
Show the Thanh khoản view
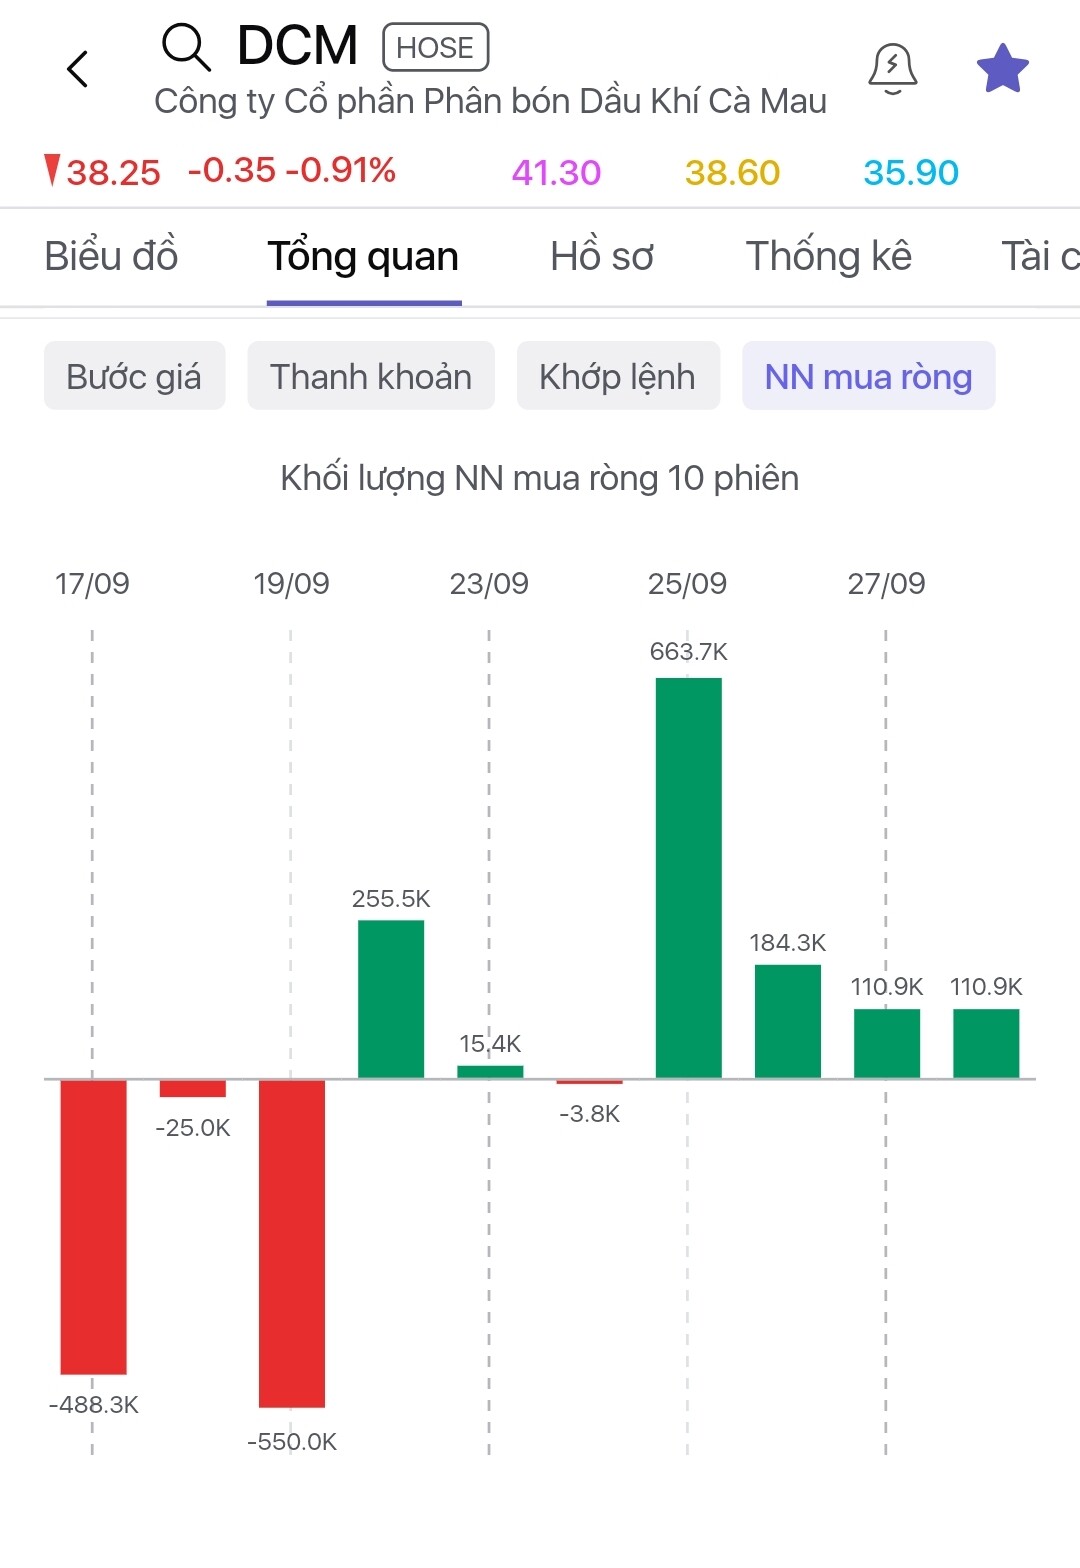pos(371,376)
